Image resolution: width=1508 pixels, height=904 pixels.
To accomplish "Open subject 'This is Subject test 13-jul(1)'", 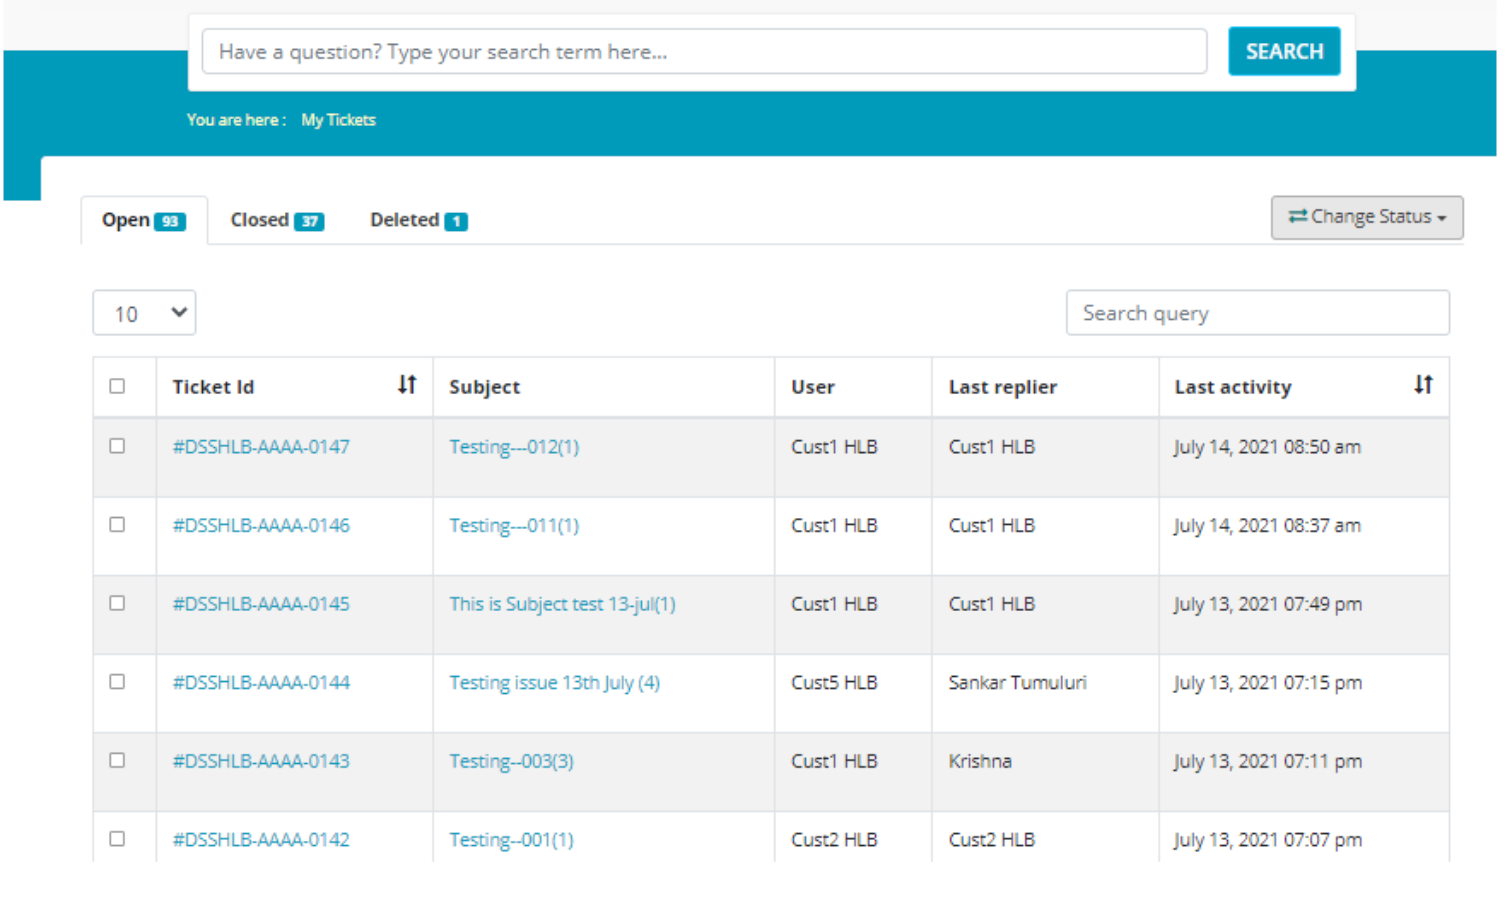I will pos(562,604).
